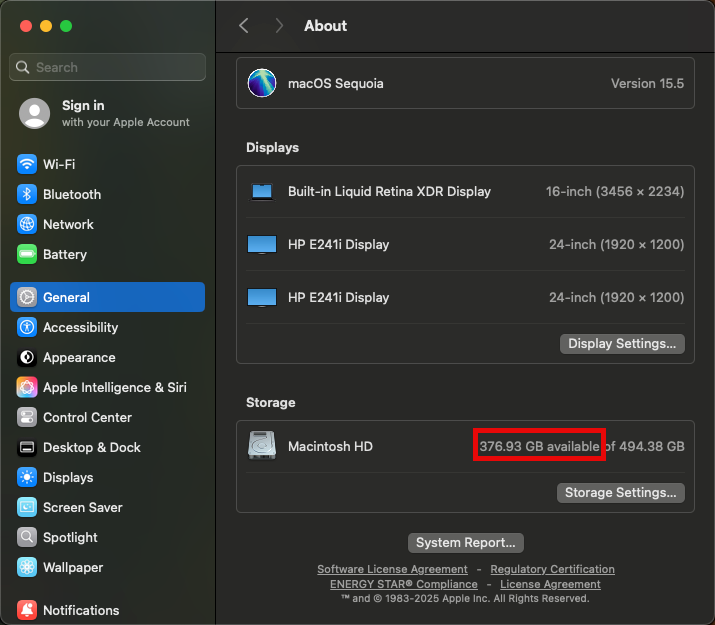The width and height of the screenshot is (715, 625).
Task: Click the Bluetooth sidebar icon
Action: point(27,194)
